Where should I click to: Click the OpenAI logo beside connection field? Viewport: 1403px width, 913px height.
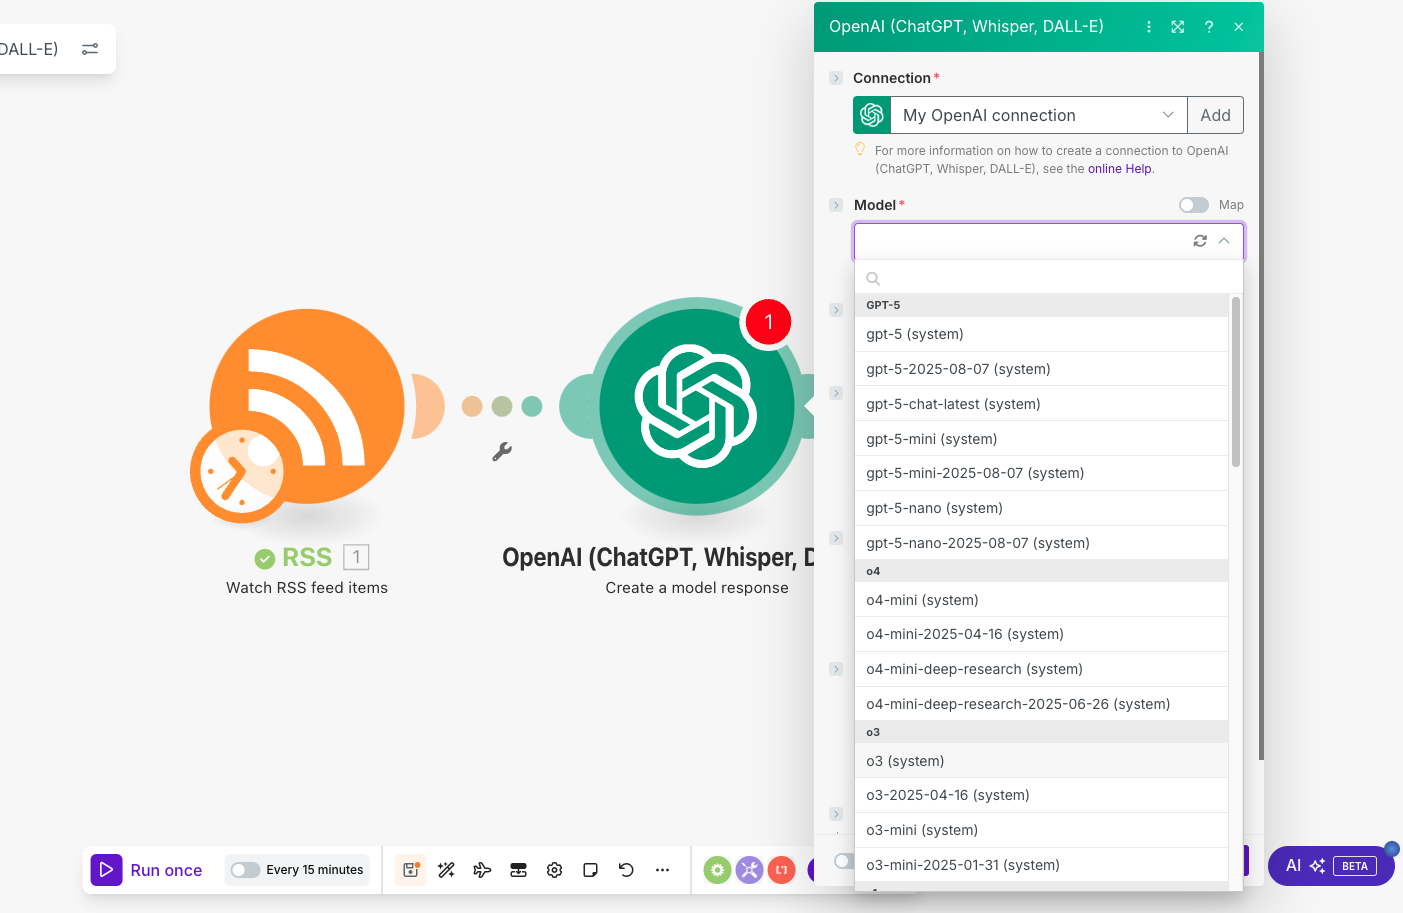pyautogui.click(x=872, y=115)
